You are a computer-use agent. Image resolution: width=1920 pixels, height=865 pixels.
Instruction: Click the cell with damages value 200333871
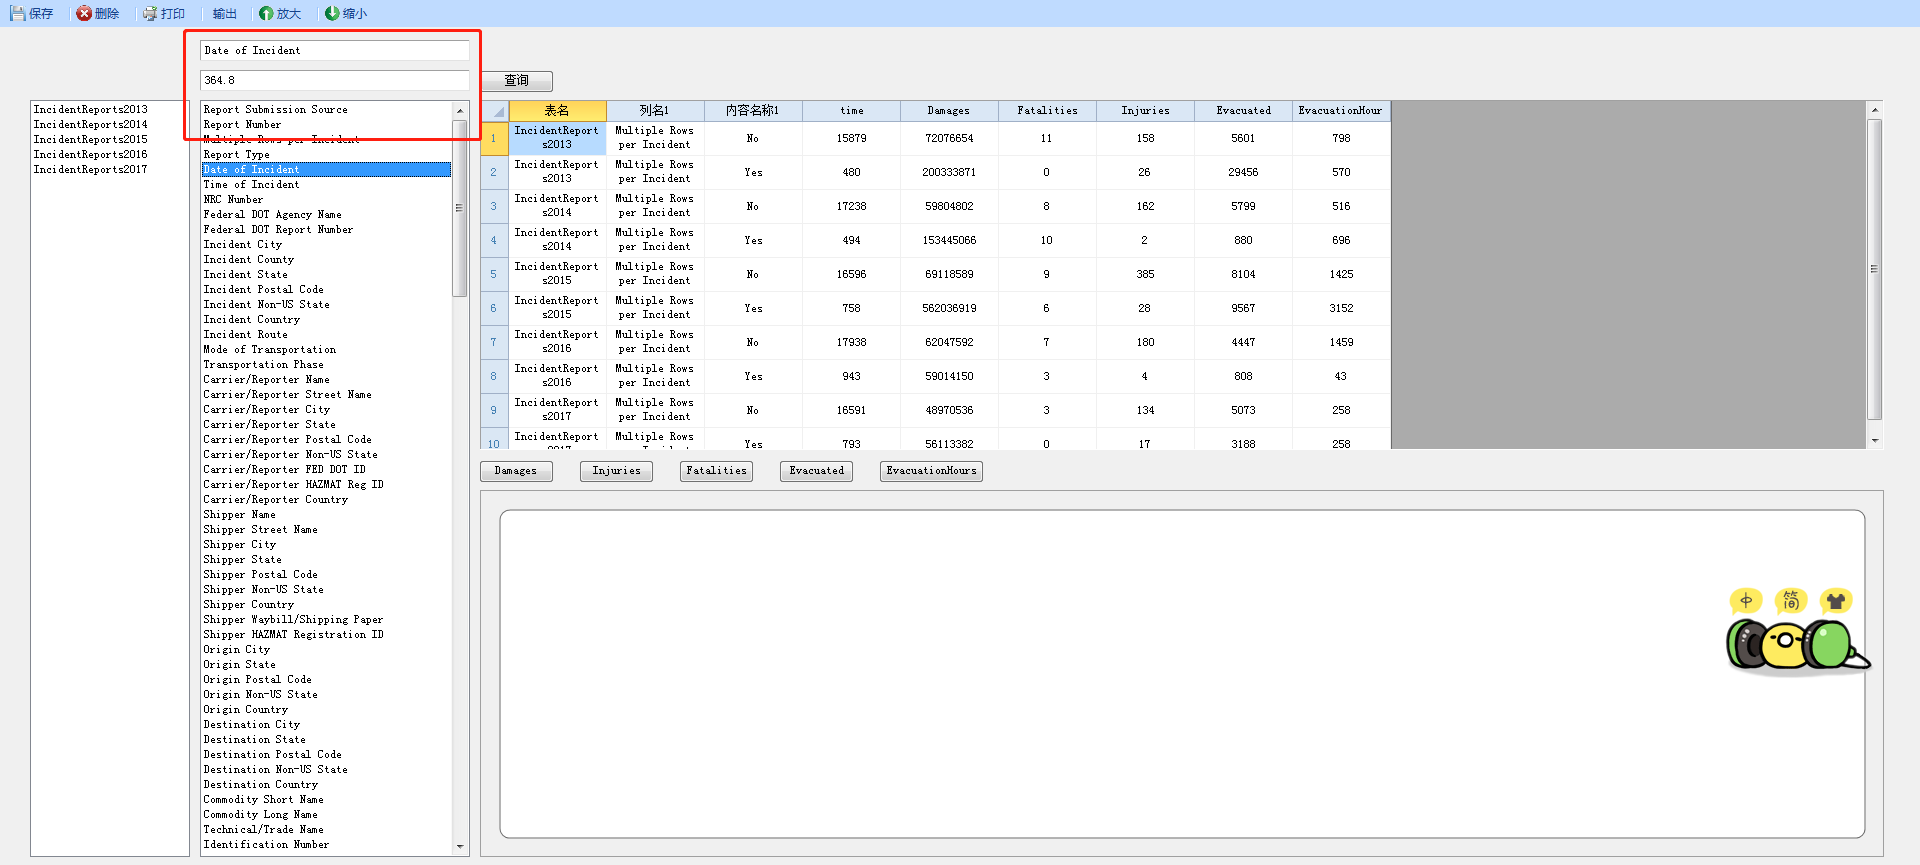(949, 172)
